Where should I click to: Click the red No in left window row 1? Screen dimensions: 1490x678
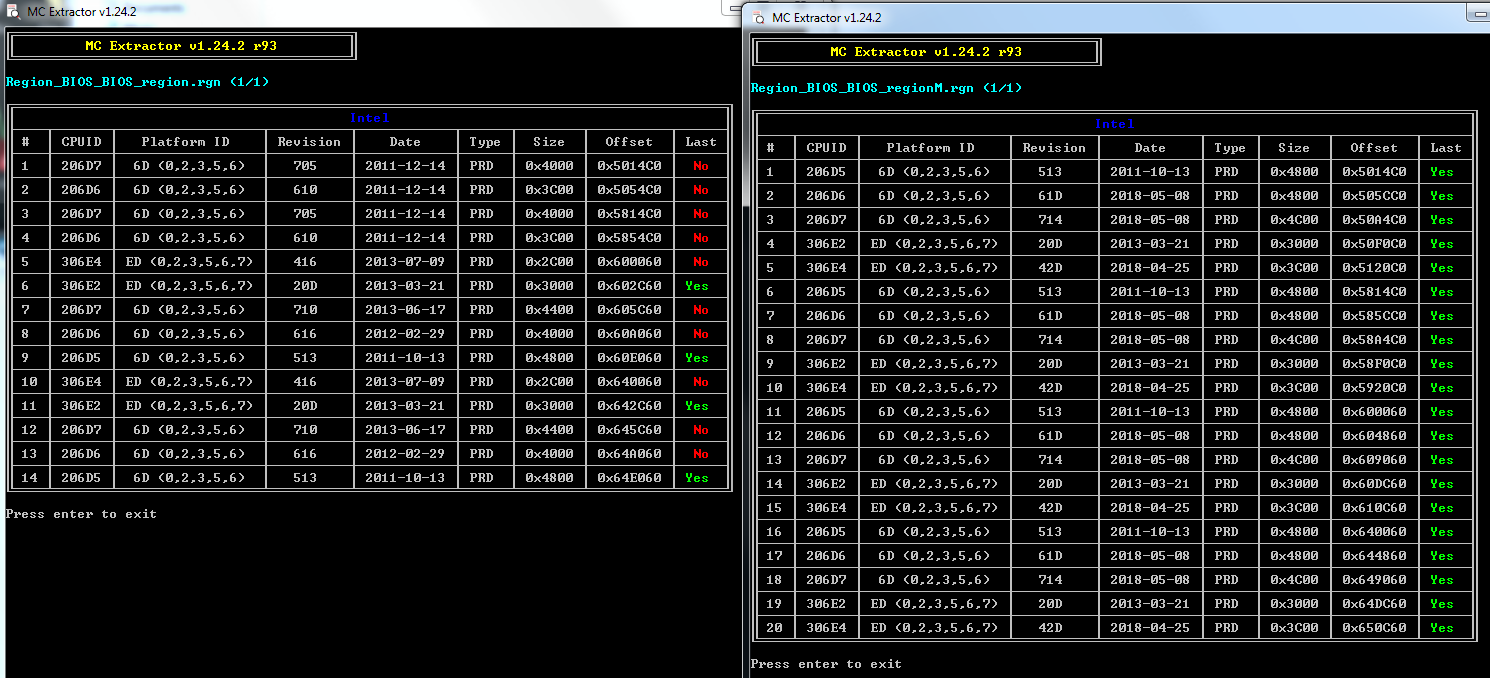tap(701, 166)
